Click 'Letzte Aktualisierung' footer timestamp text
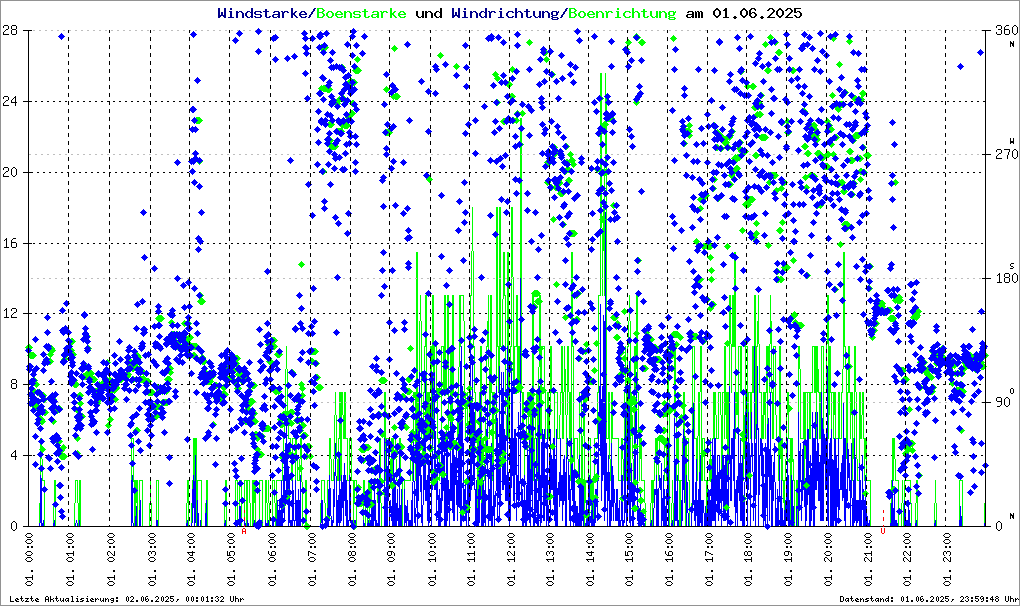 (x=127, y=599)
